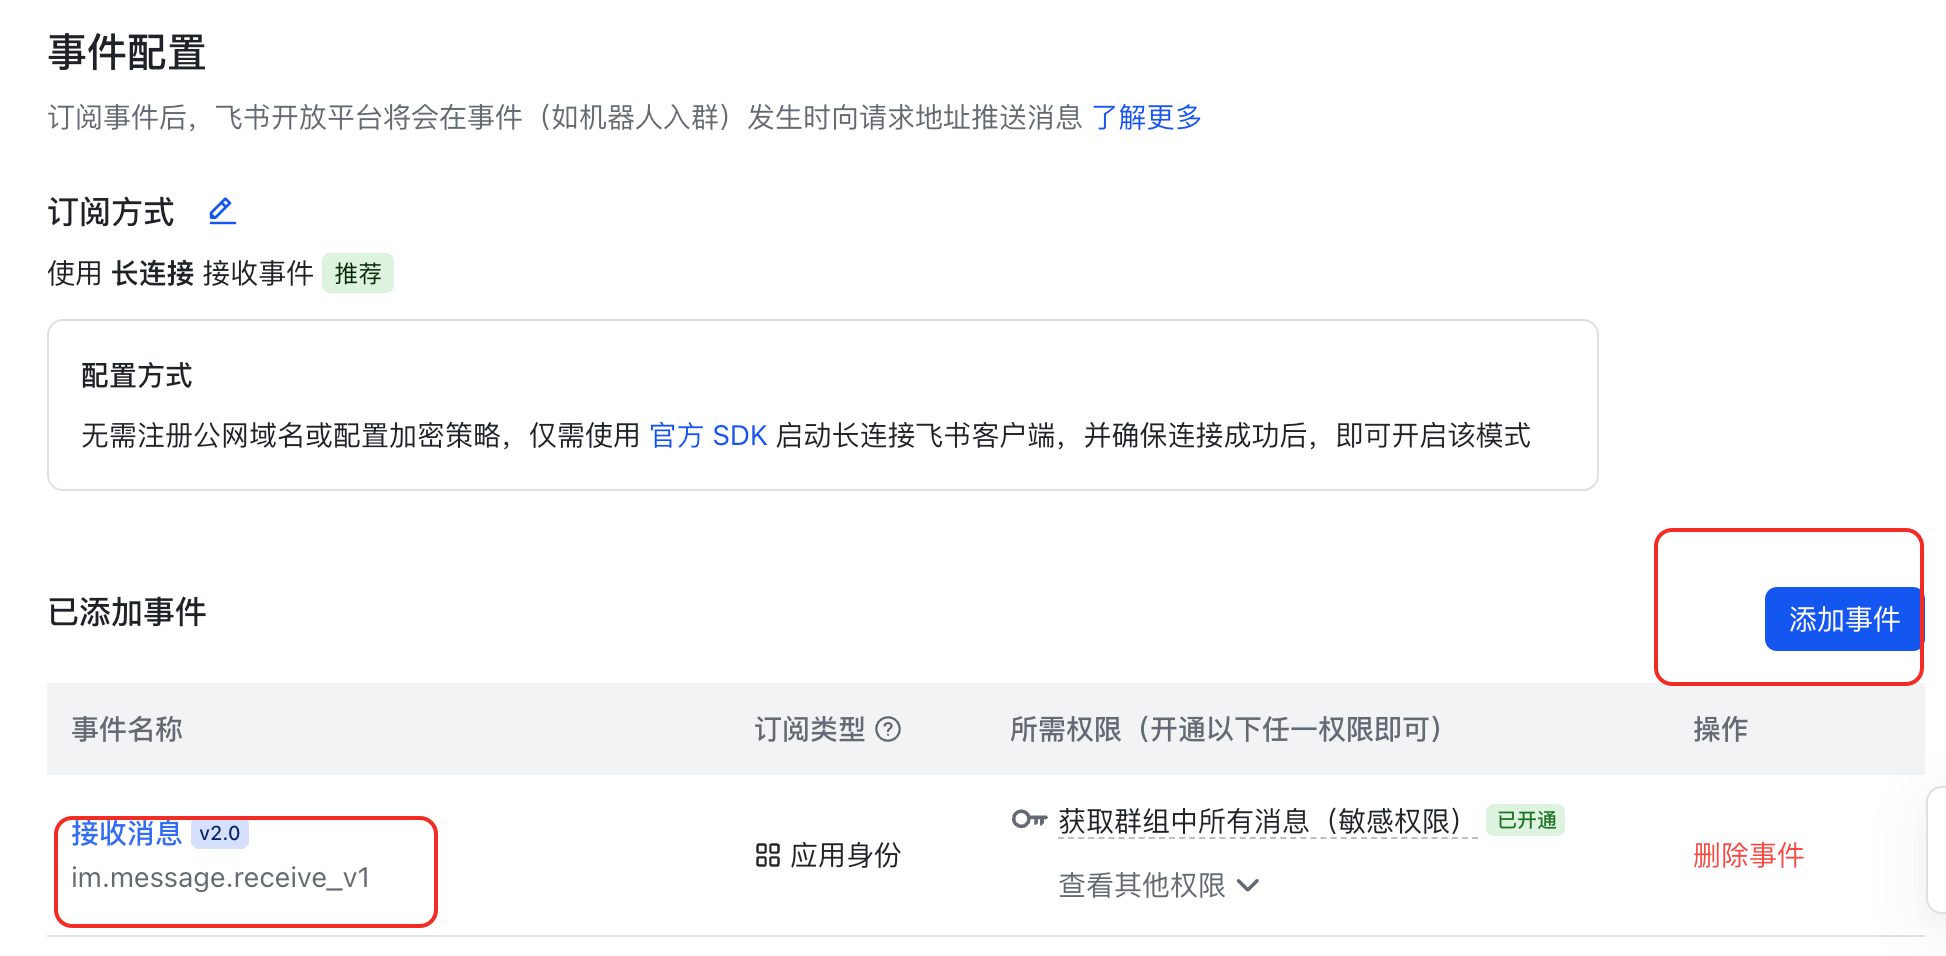Click the im.message.receive_v1 event identifier
The width and height of the screenshot is (1946, 956).
click(x=220, y=878)
